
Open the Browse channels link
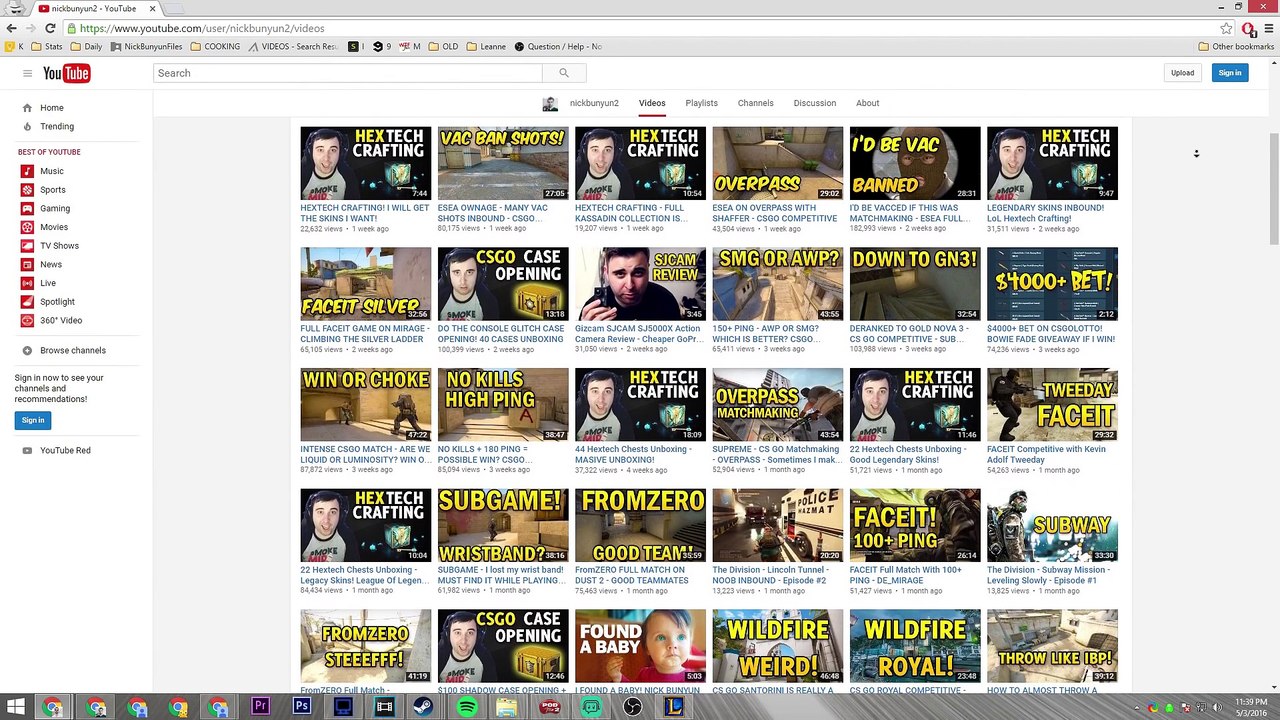point(73,351)
